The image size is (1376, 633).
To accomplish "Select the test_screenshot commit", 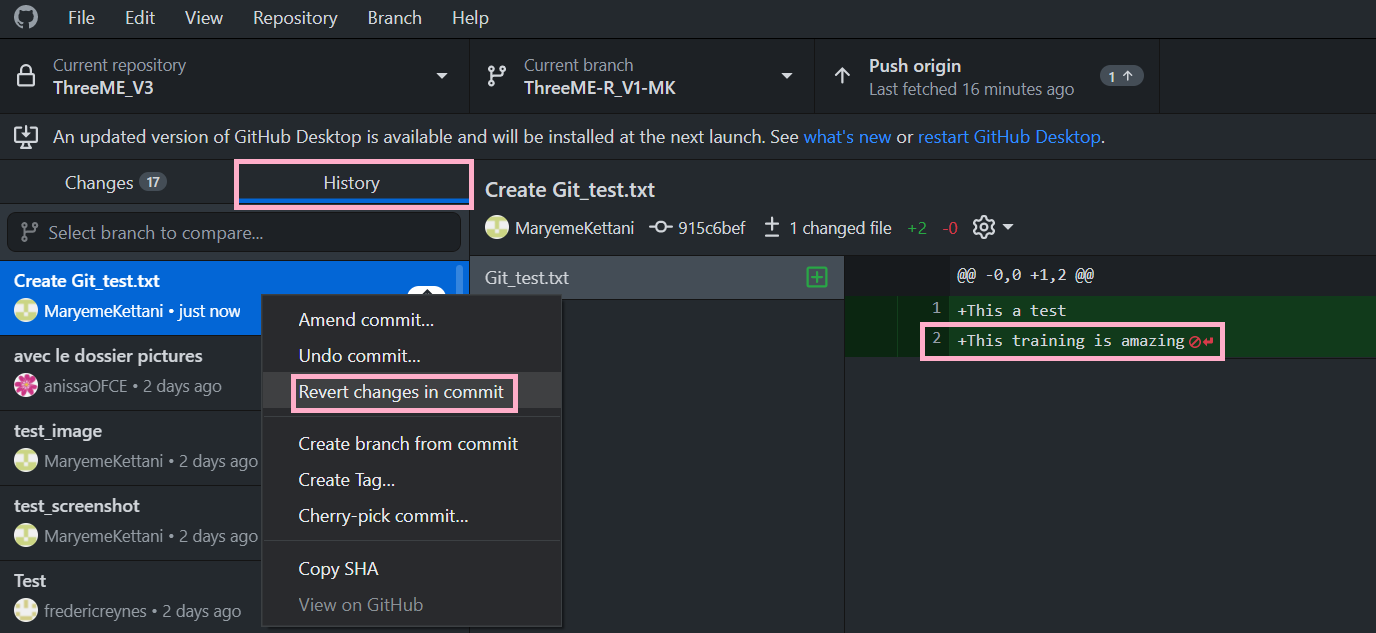I will (x=130, y=522).
